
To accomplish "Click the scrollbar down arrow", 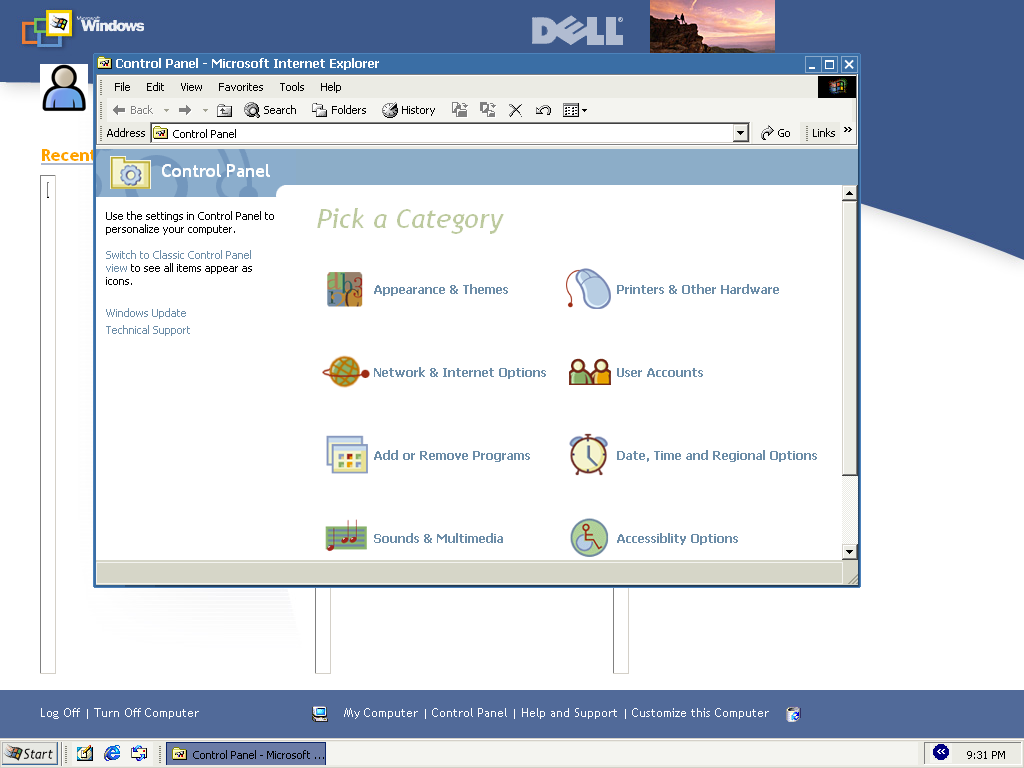I will coord(849,551).
